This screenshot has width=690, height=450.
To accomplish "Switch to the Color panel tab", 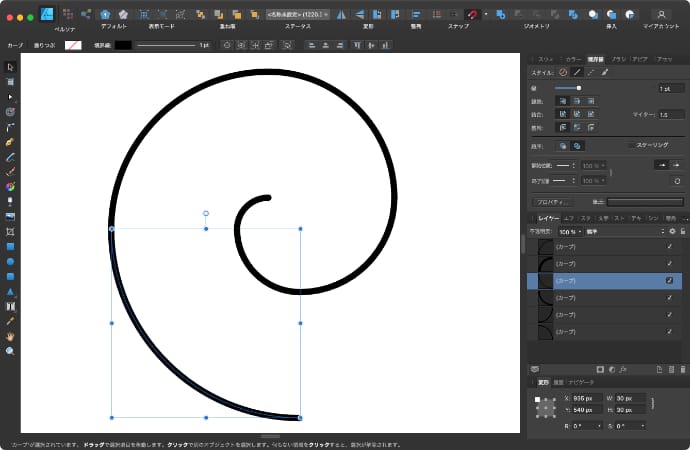I will (x=572, y=59).
